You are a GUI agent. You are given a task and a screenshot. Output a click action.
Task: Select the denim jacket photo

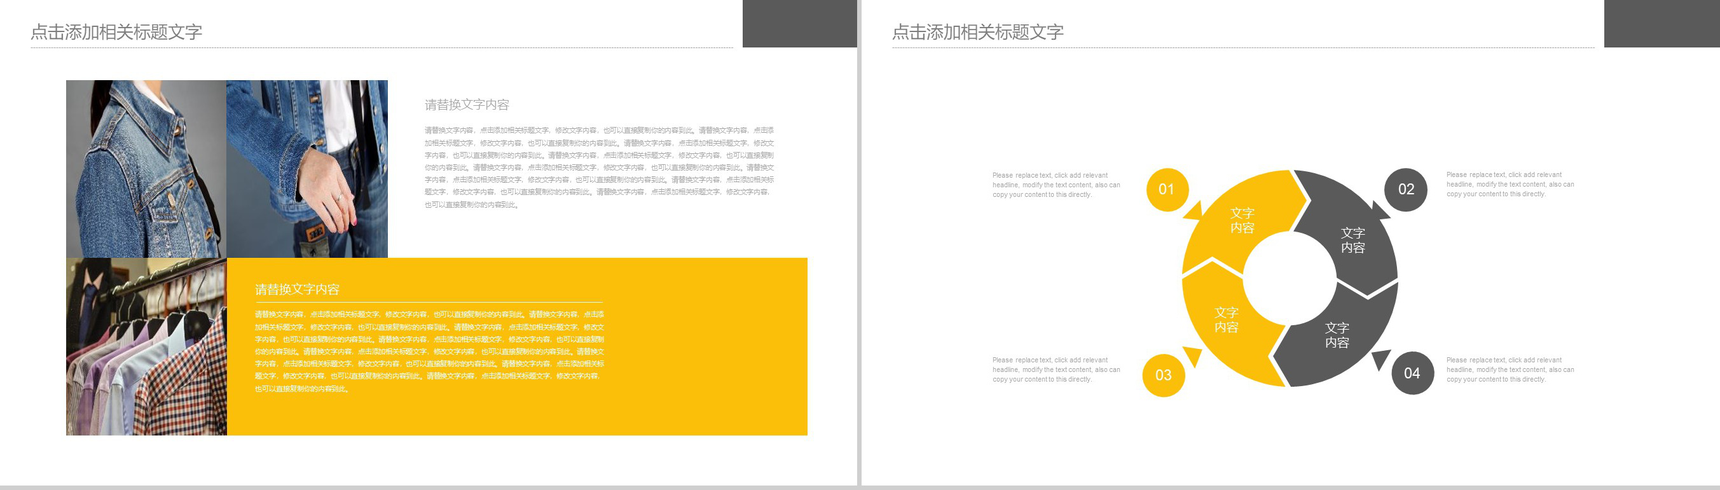[x=146, y=169]
